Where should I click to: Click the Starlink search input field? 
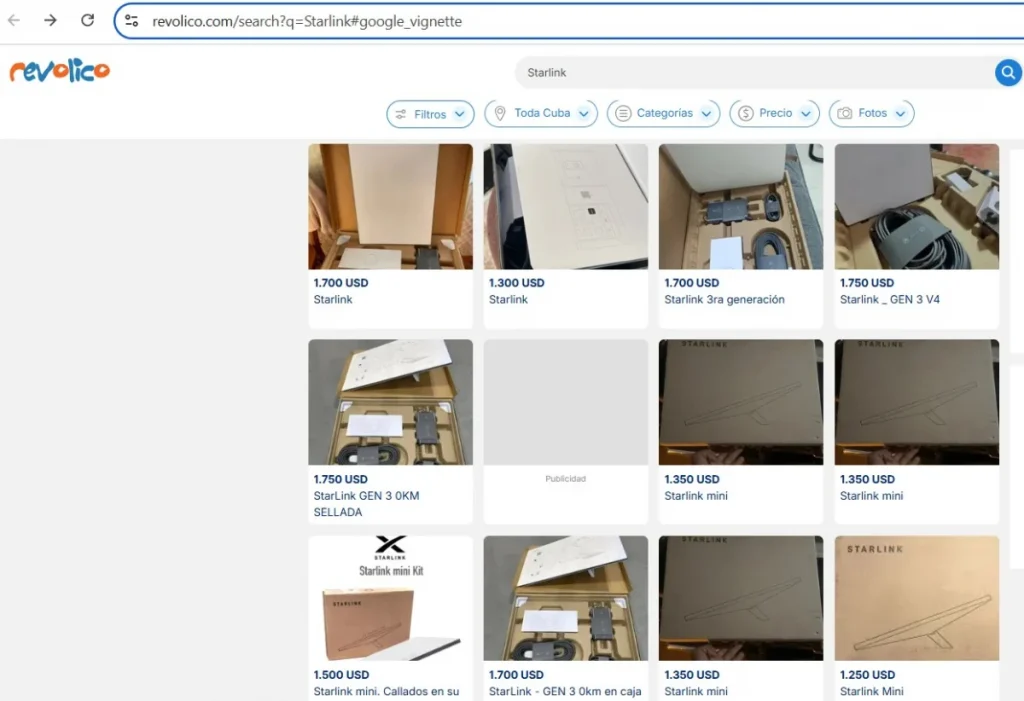click(x=754, y=73)
